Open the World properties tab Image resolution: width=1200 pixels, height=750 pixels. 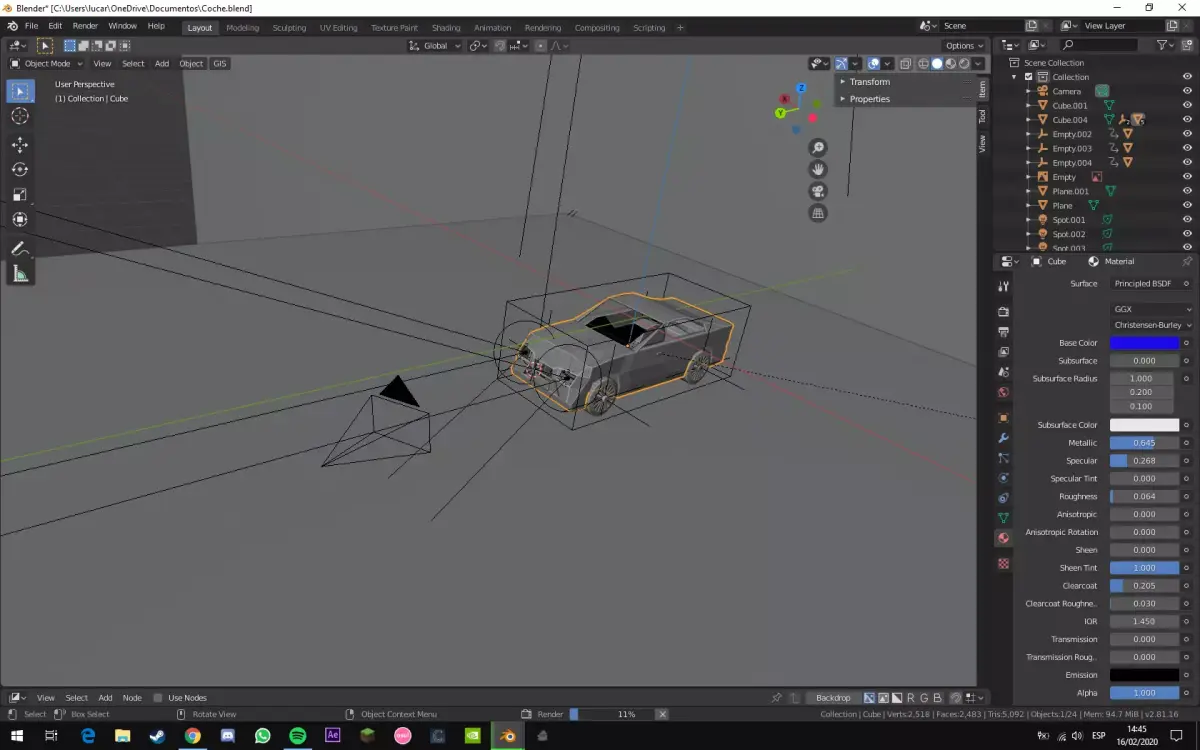point(1004,392)
